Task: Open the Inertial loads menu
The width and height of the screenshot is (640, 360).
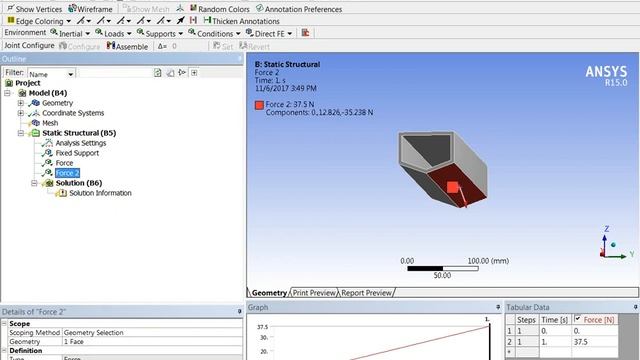Action: tap(70, 33)
